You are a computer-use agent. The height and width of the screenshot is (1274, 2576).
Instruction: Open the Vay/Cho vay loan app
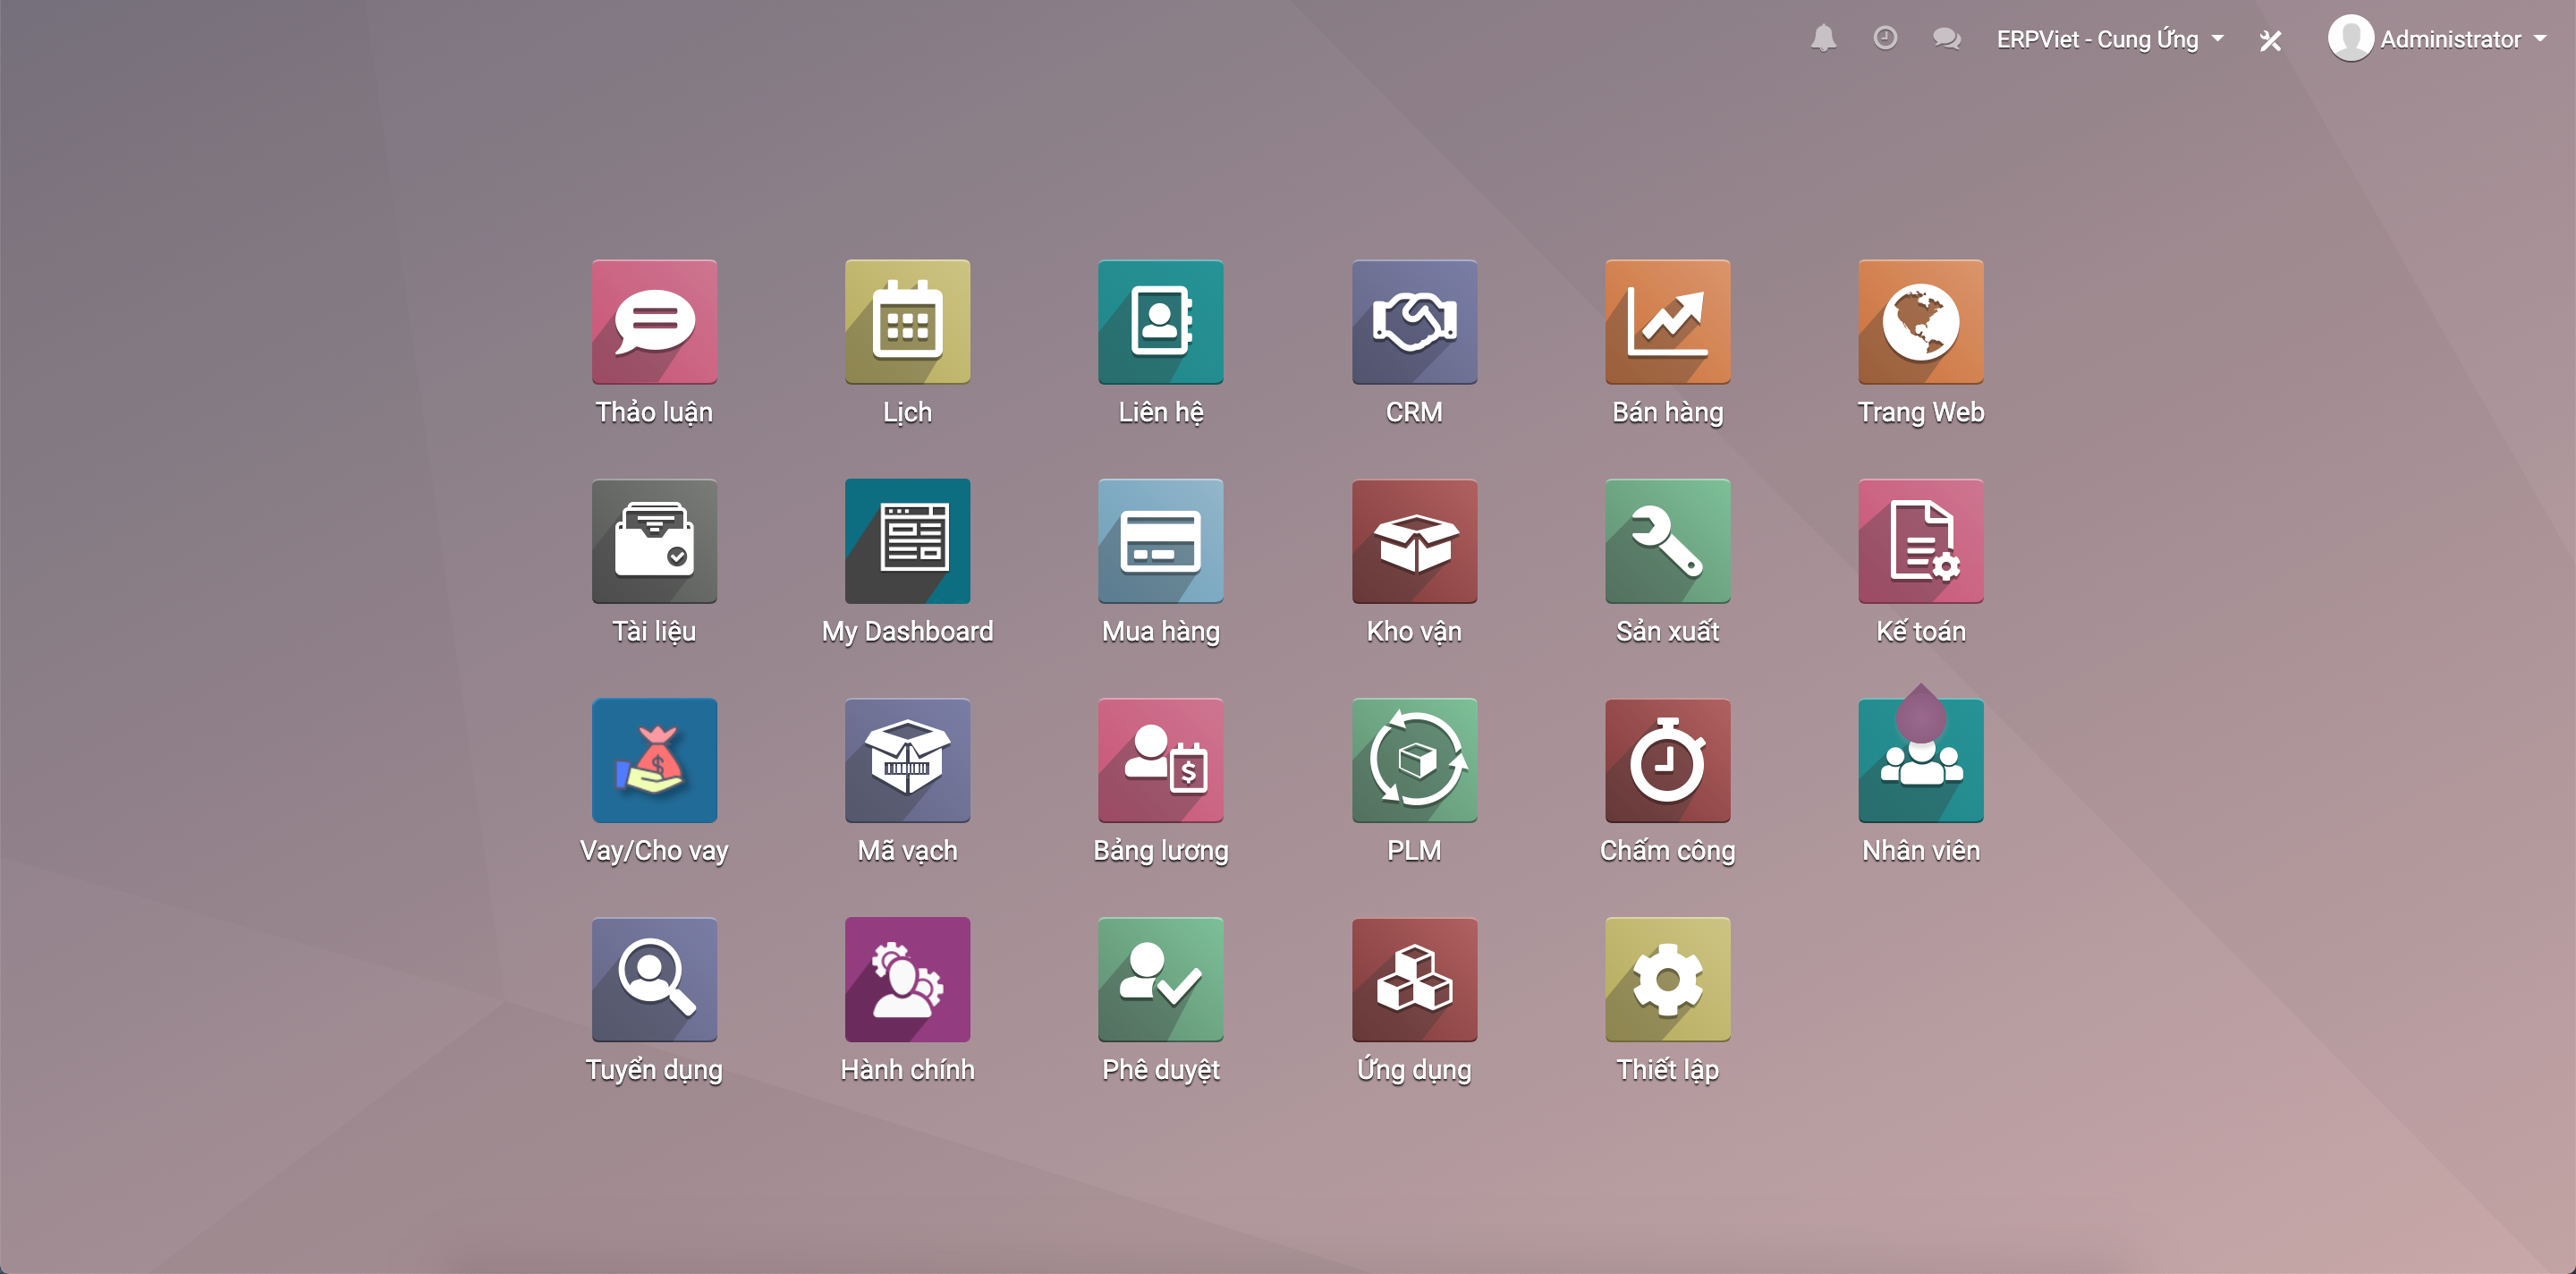(654, 760)
